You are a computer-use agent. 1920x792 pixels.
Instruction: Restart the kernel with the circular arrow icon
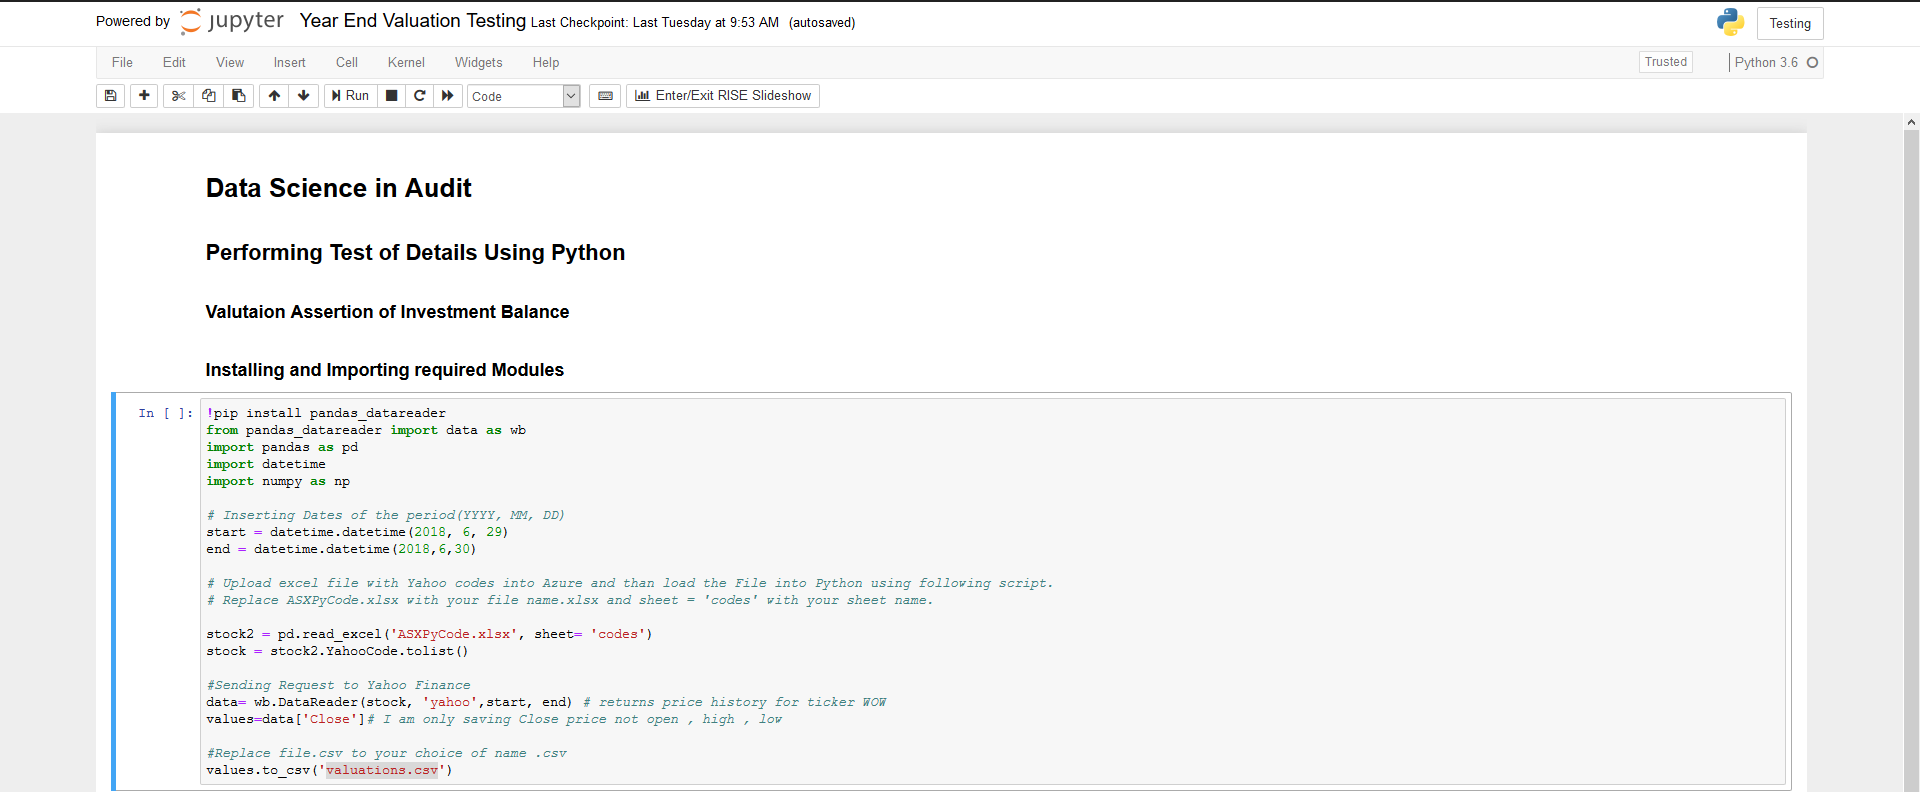[420, 96]
